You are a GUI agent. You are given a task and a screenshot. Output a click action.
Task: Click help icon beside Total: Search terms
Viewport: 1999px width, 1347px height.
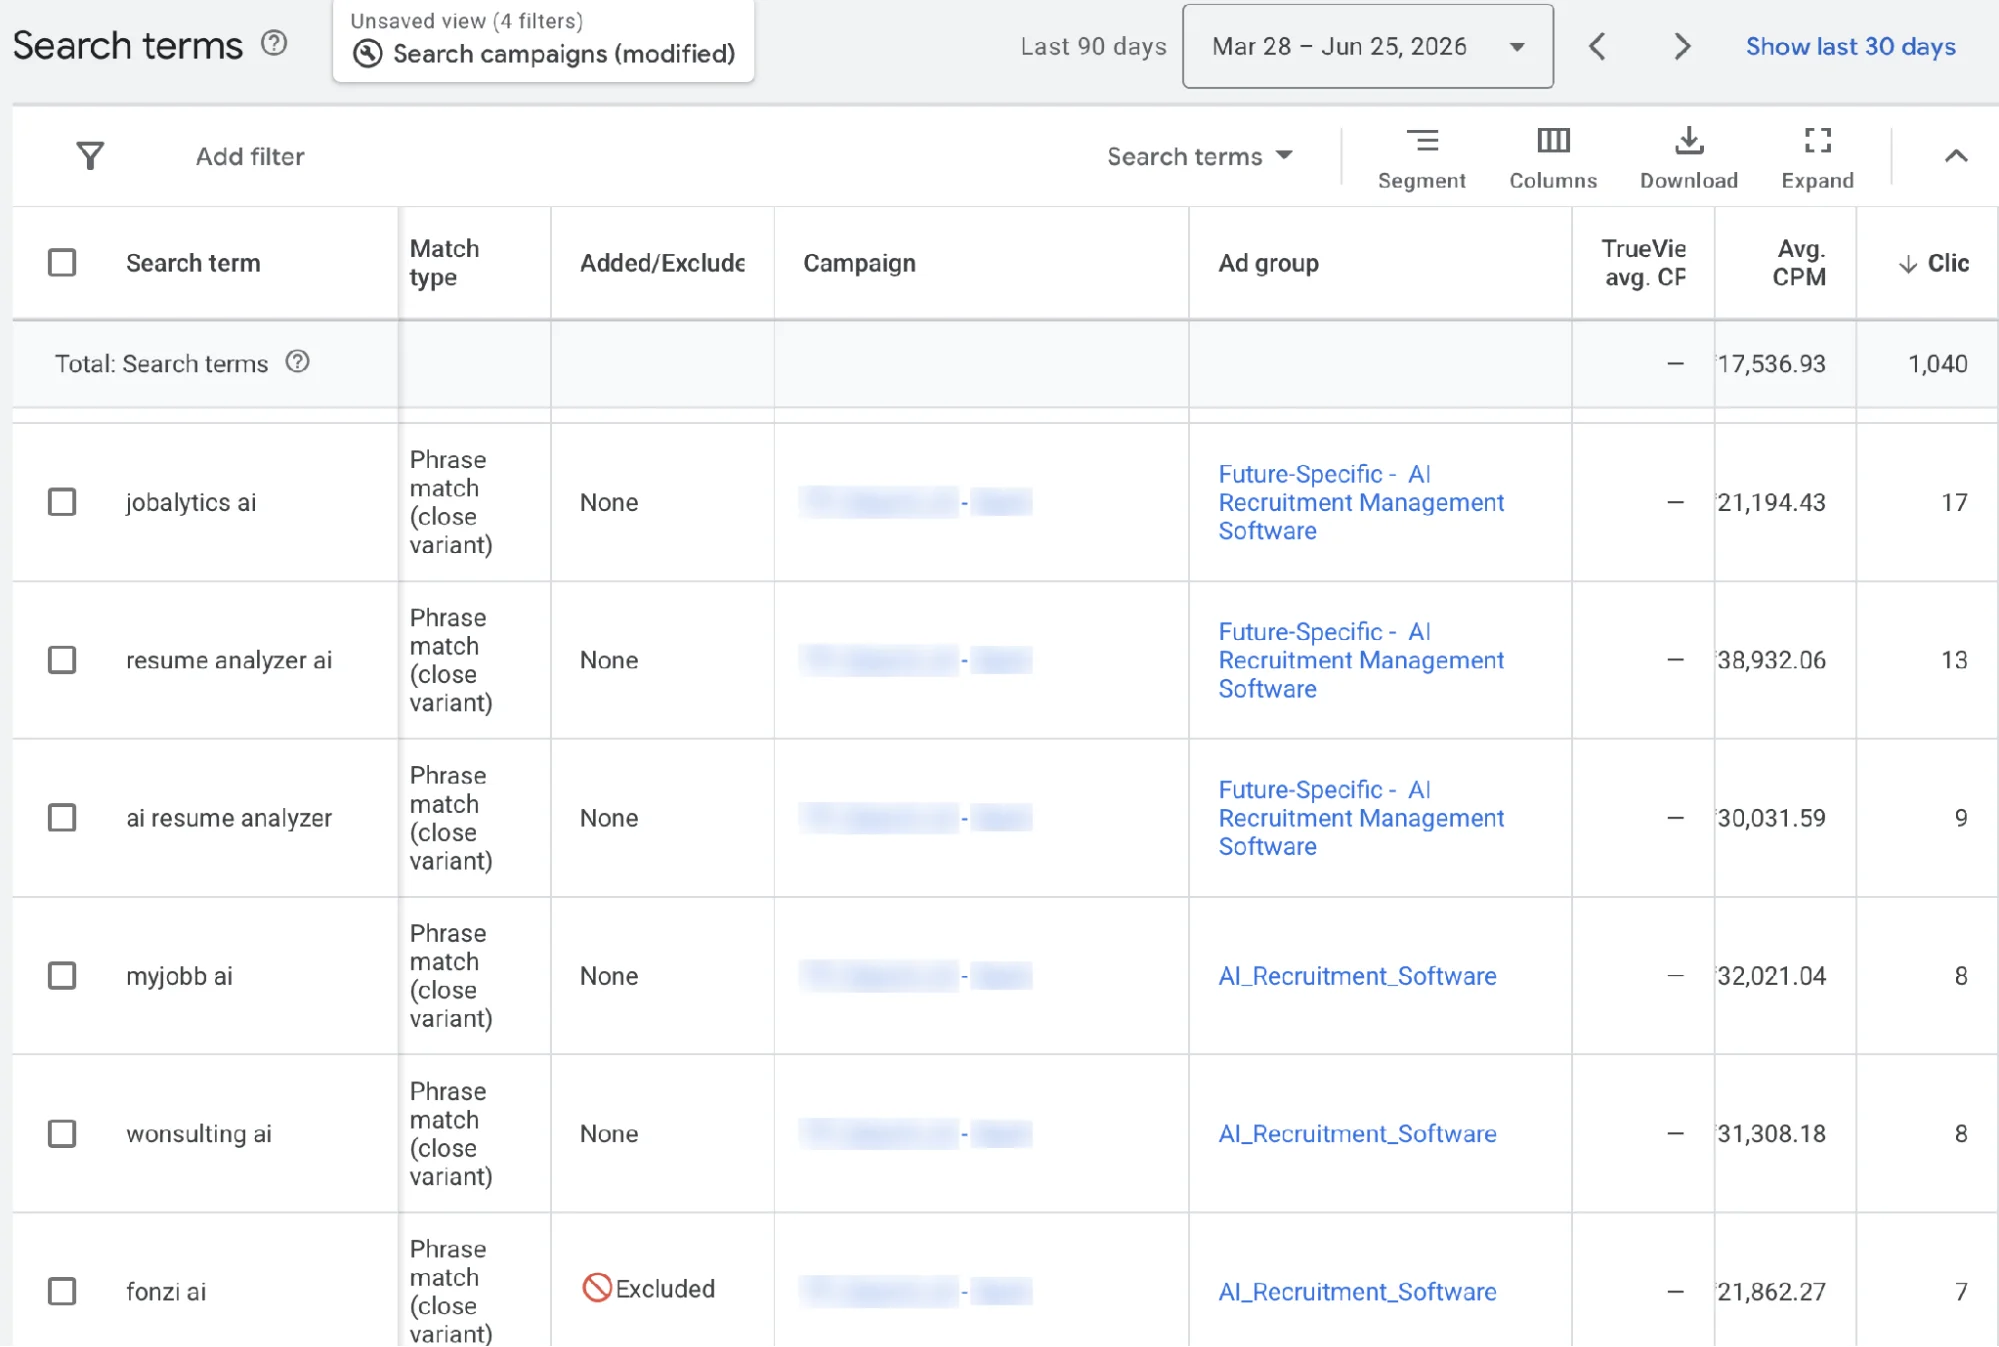297,362
